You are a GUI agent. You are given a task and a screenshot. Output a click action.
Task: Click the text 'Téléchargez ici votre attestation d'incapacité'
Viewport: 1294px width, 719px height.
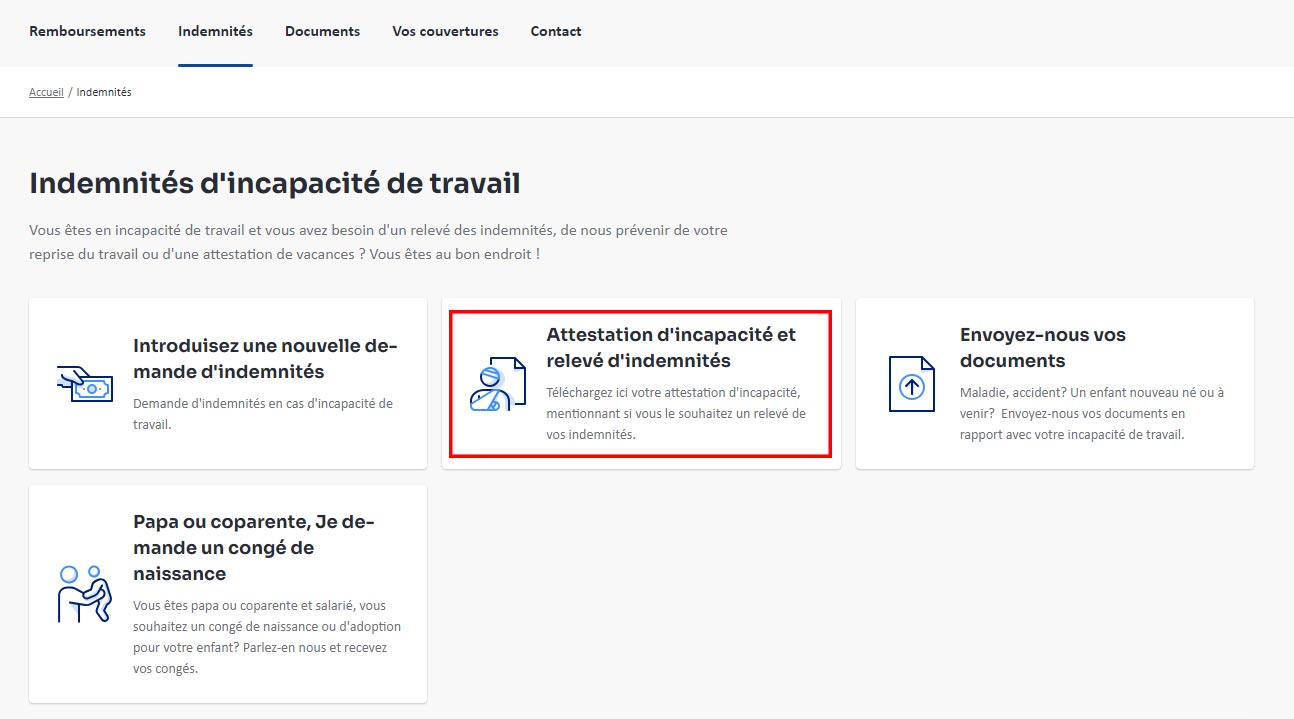coord(676,413)
